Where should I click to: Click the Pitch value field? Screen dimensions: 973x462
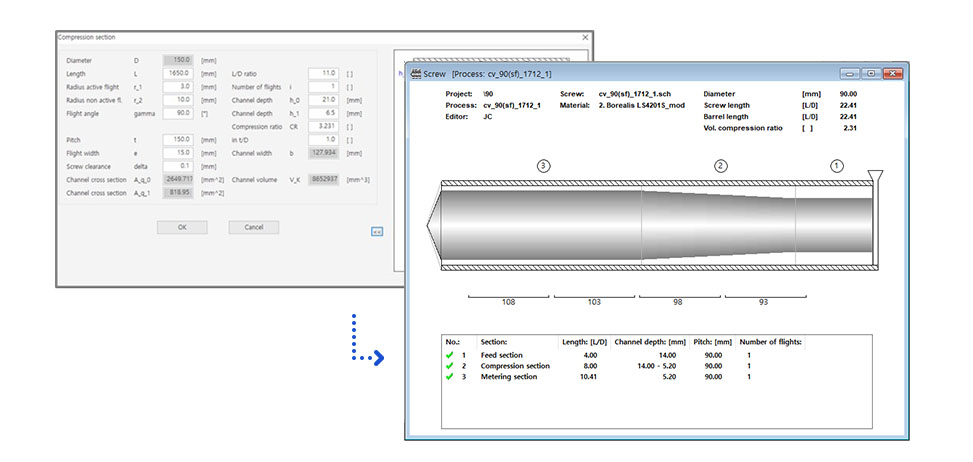point(177,139)
